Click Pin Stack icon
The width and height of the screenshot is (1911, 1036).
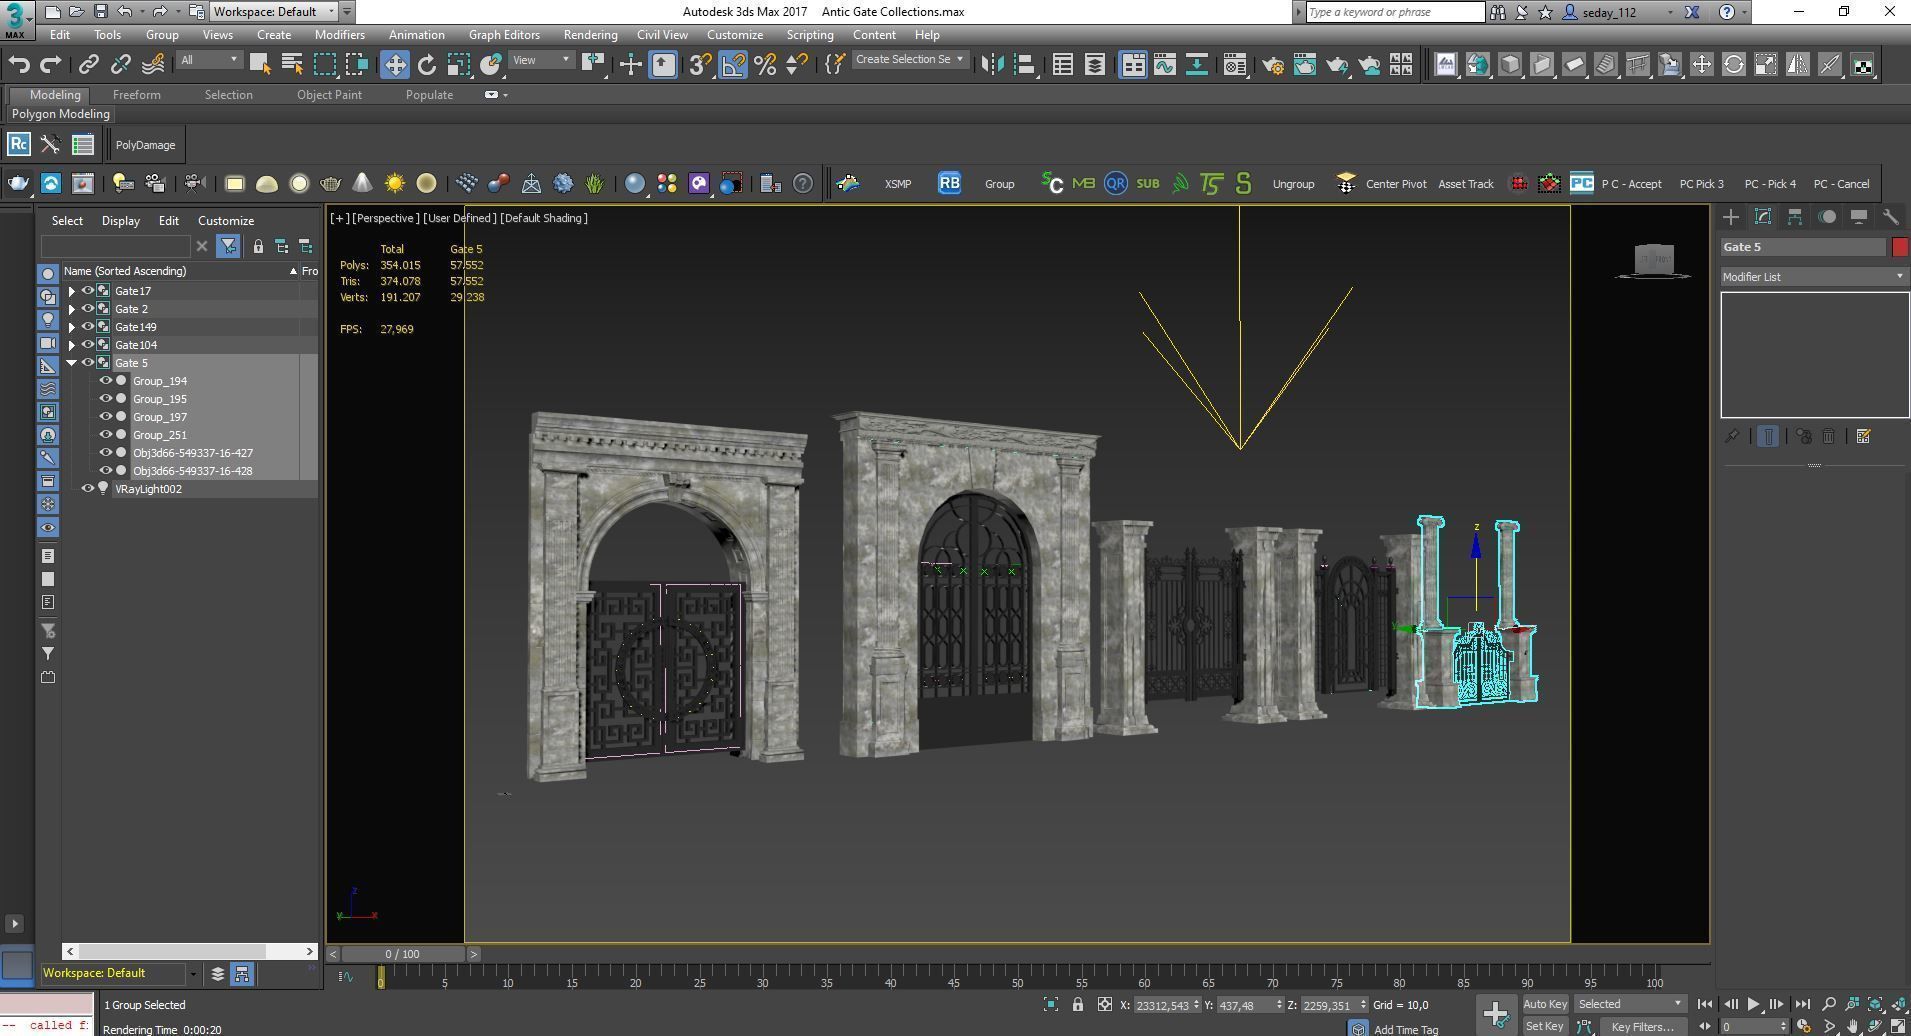1732,436
